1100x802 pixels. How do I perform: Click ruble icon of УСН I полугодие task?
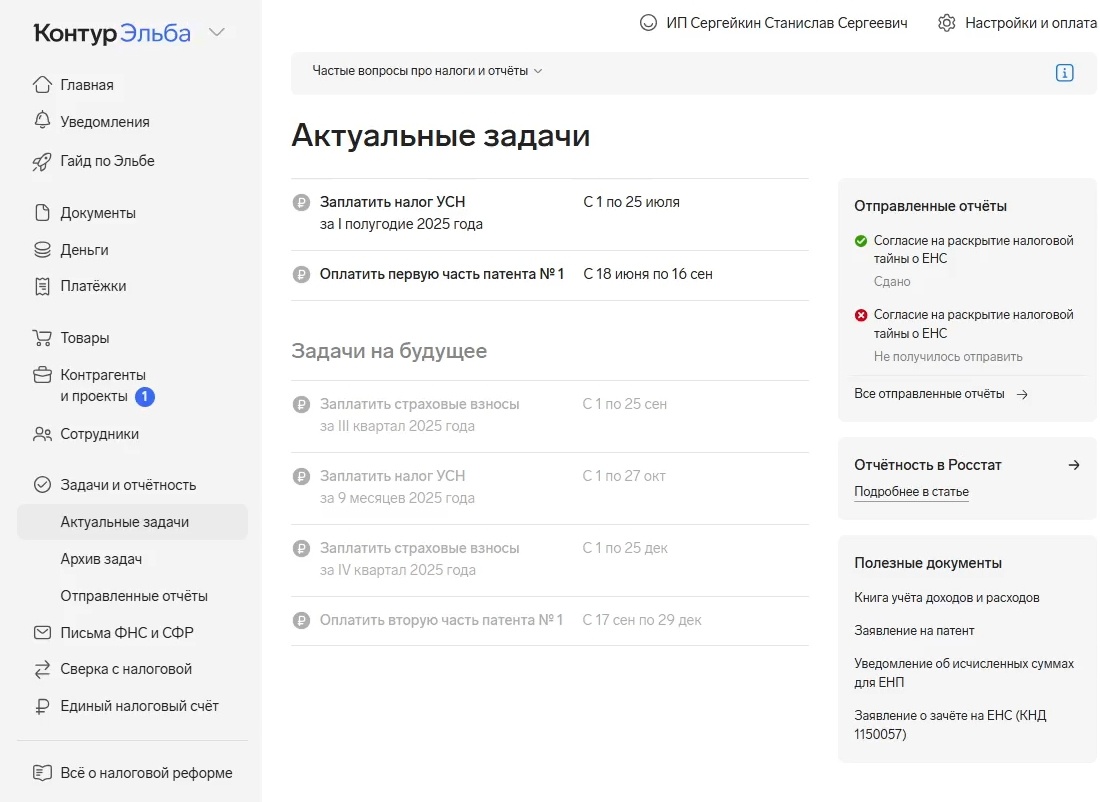coord(301,203)
